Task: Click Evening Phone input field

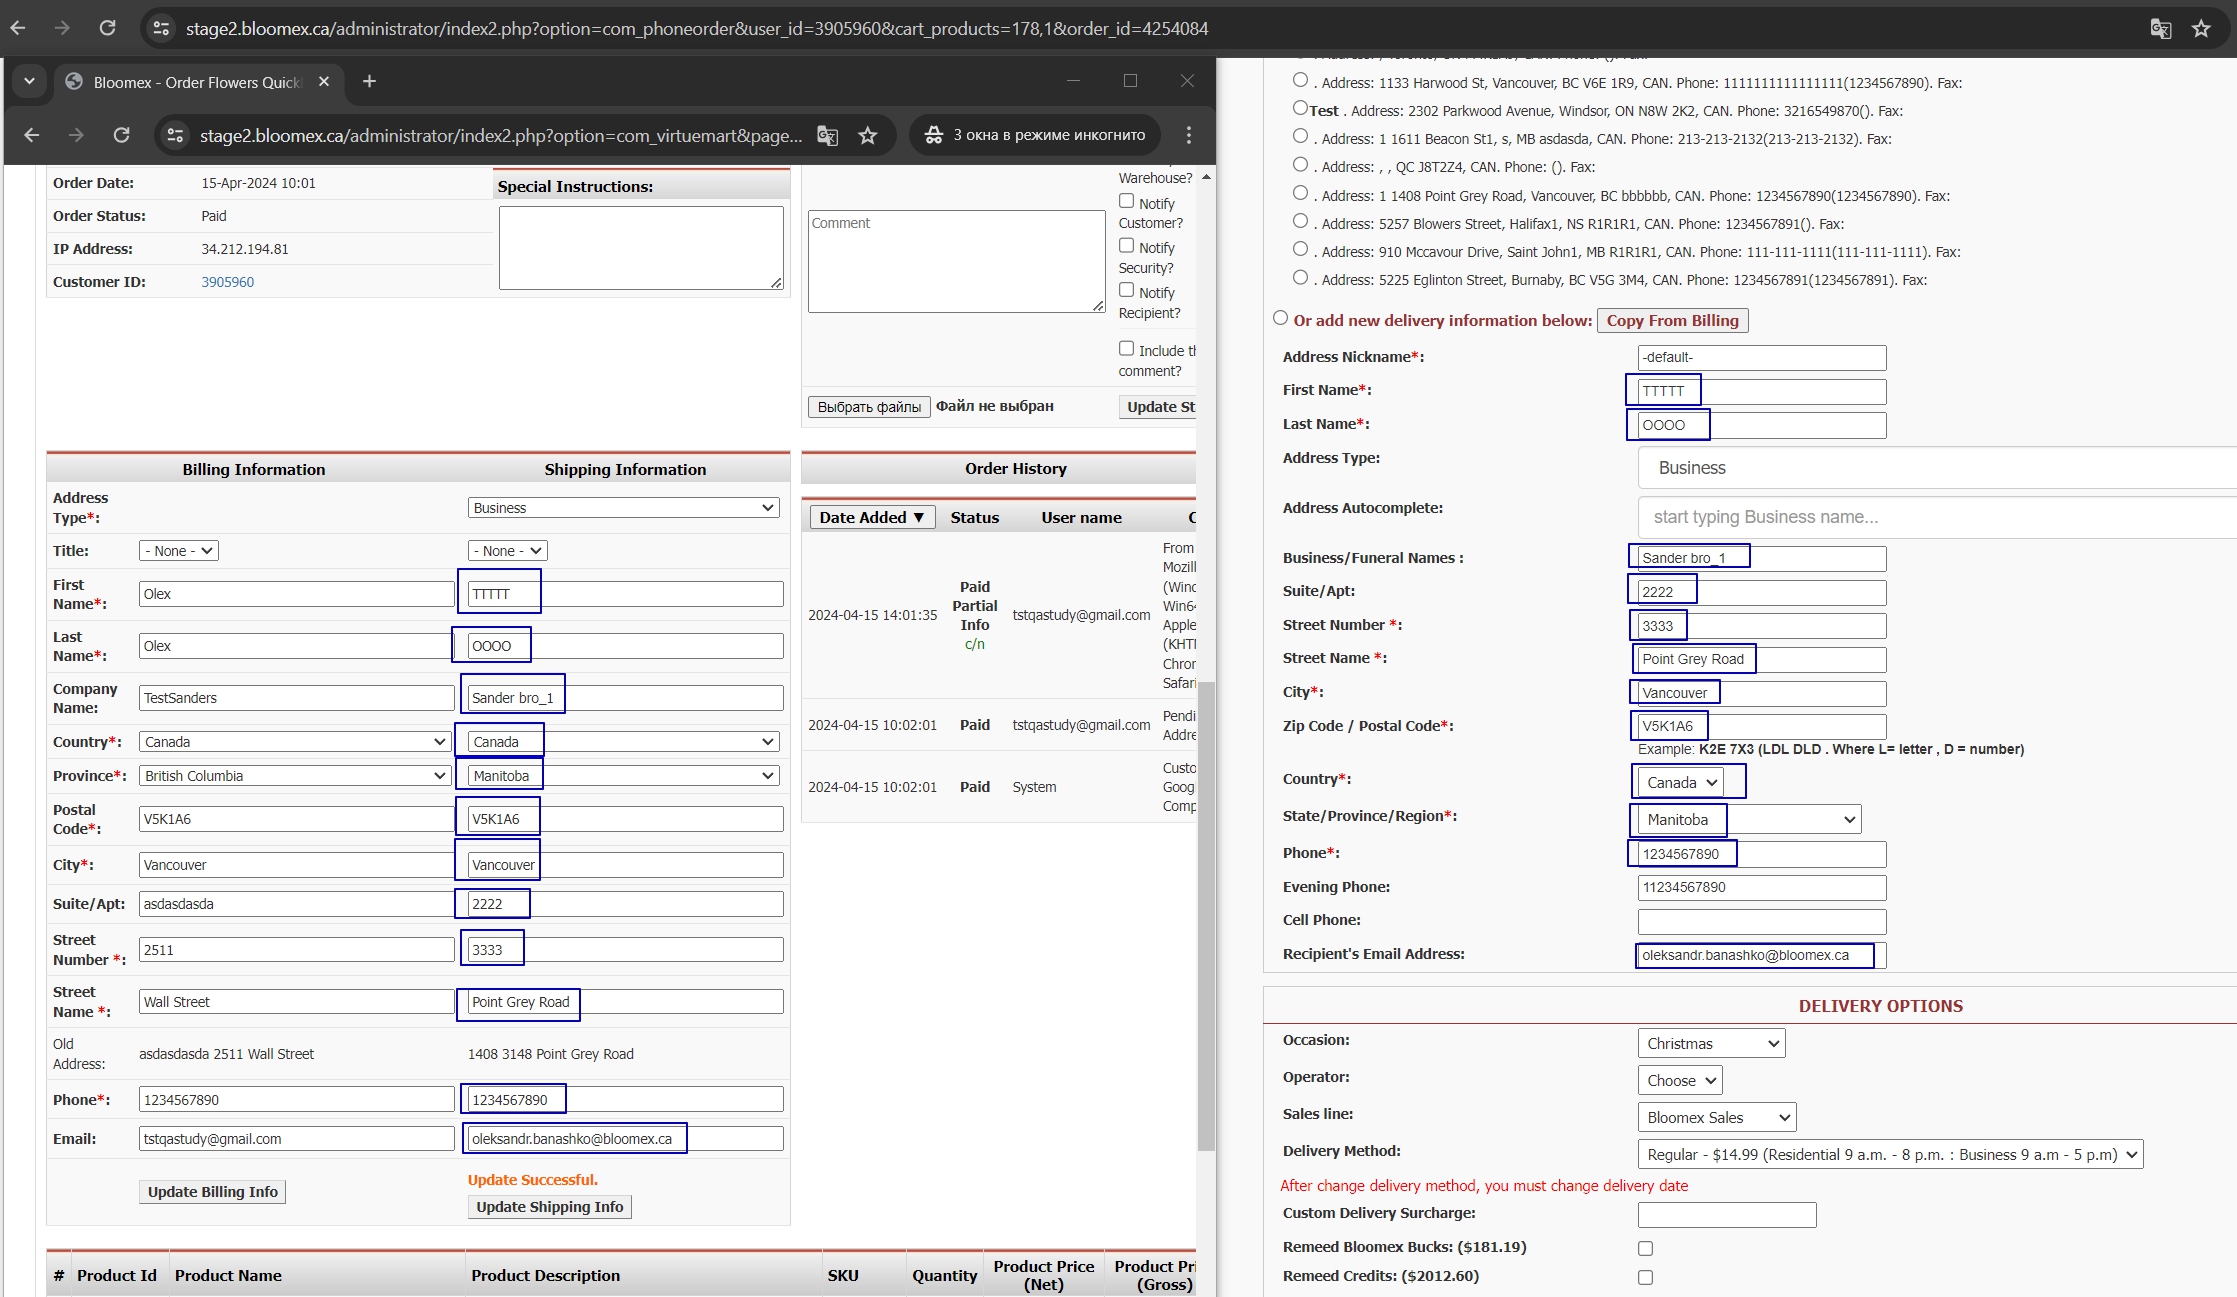Action: point(1762,888)
